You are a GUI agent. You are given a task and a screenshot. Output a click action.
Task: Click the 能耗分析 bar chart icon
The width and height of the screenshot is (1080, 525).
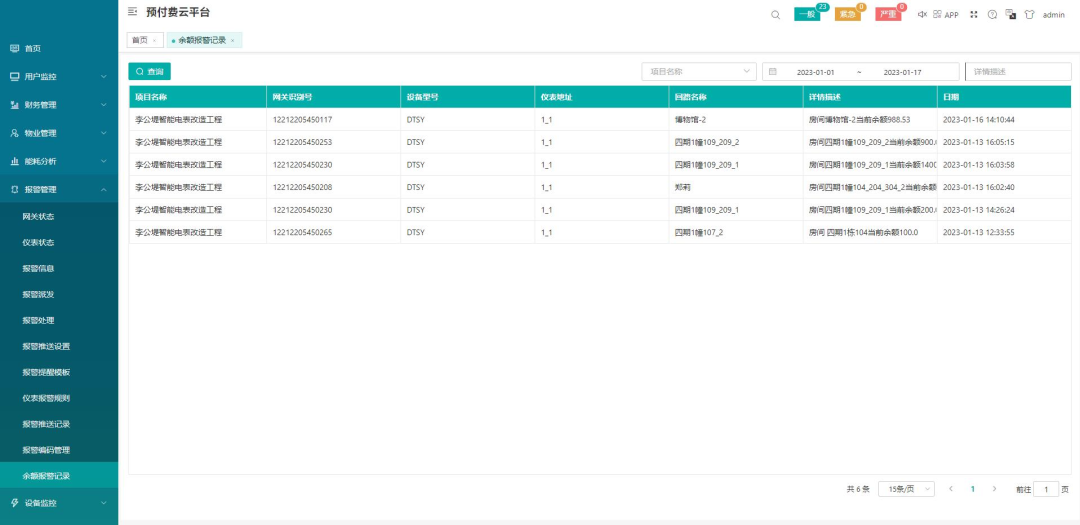click(x=14, y=161)
